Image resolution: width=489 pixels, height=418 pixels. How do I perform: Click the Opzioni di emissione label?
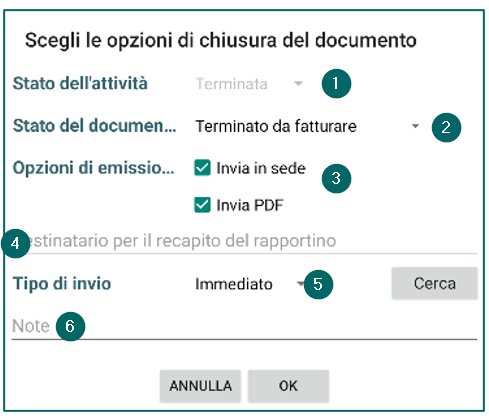93,168
